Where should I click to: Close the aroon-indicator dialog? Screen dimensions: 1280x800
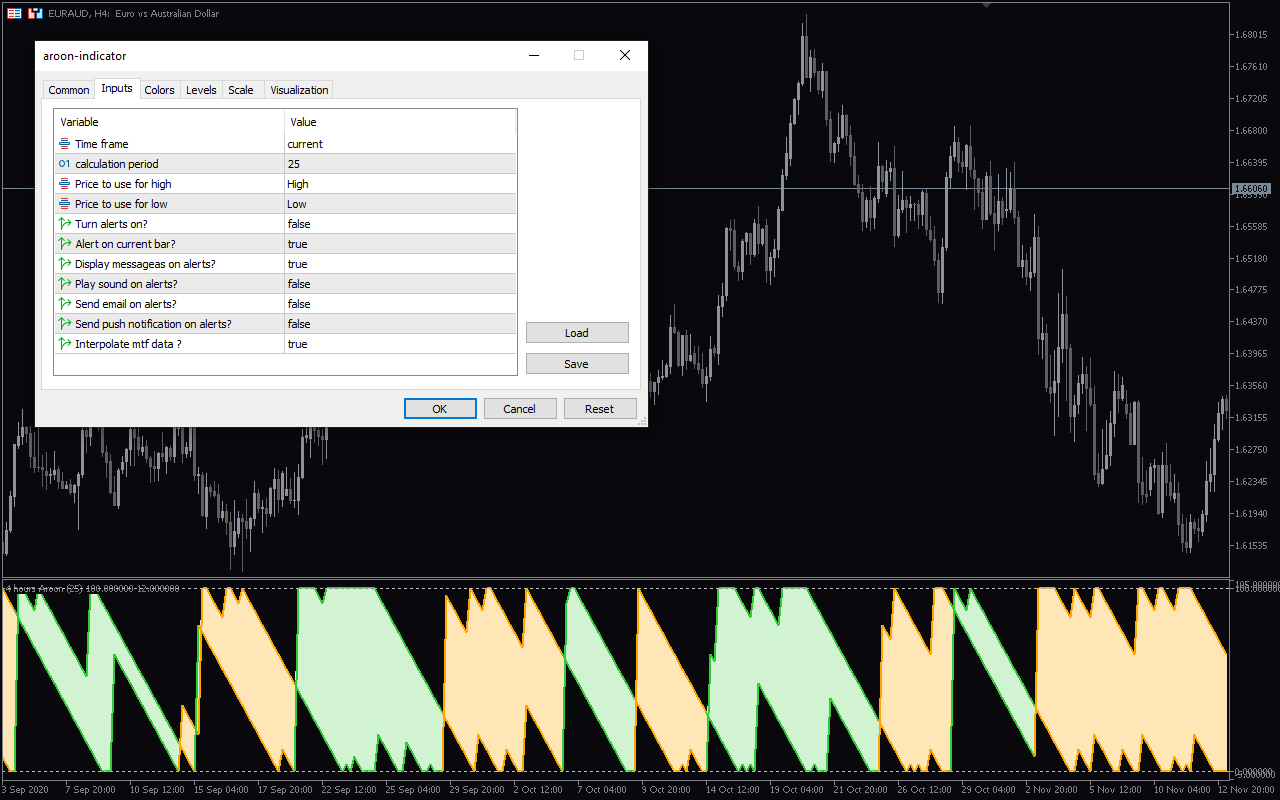[x=625, y=56]
